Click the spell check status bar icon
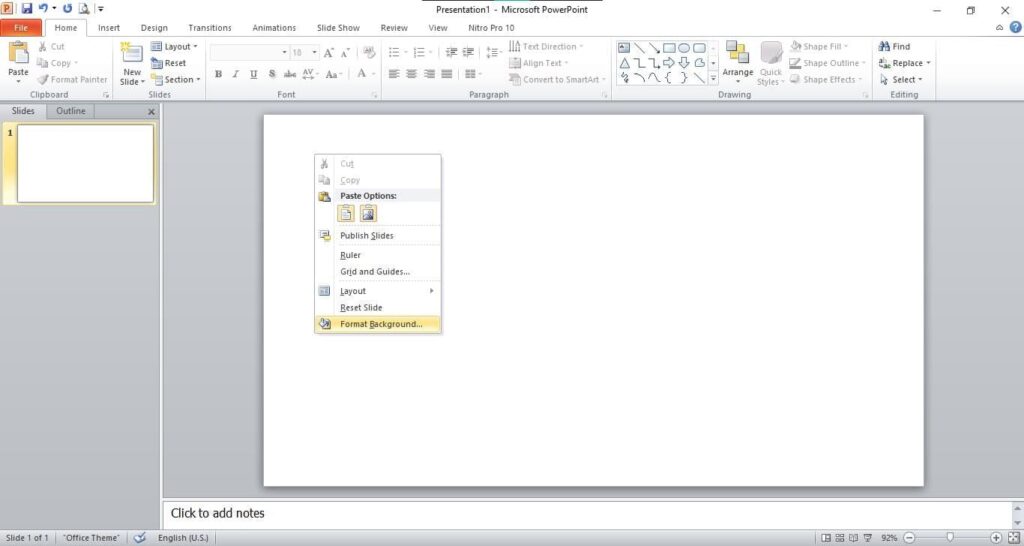The width and height of the screenshot is (1024, 546). [140, 538]
